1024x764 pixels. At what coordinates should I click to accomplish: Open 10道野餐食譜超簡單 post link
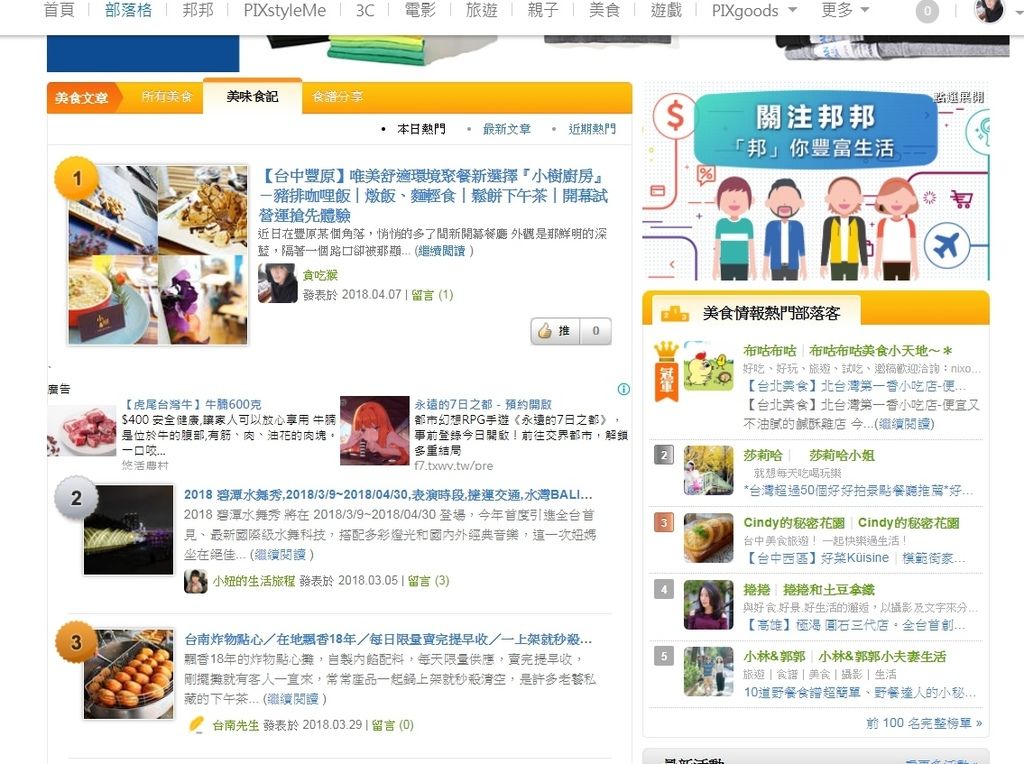tap(859, 692)
